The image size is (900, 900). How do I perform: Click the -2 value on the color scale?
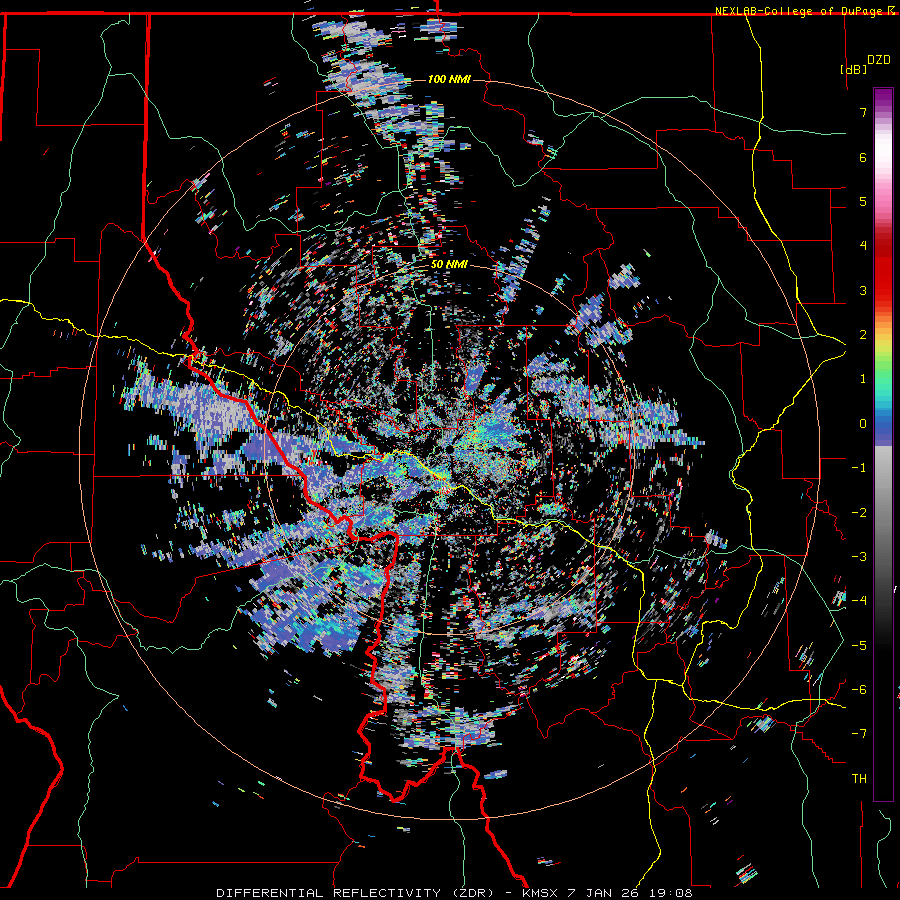click(859, 513)
